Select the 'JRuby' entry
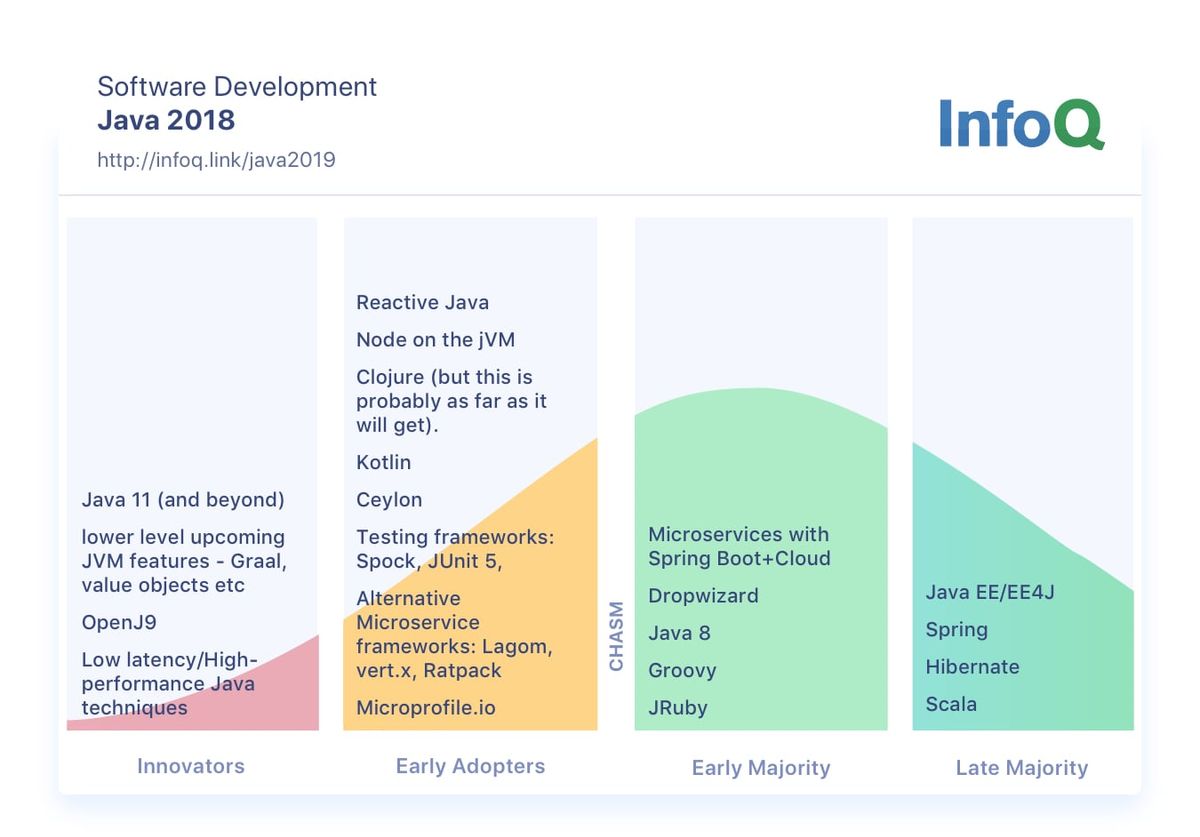This screenshot has height=837, width=1200. 677,708
